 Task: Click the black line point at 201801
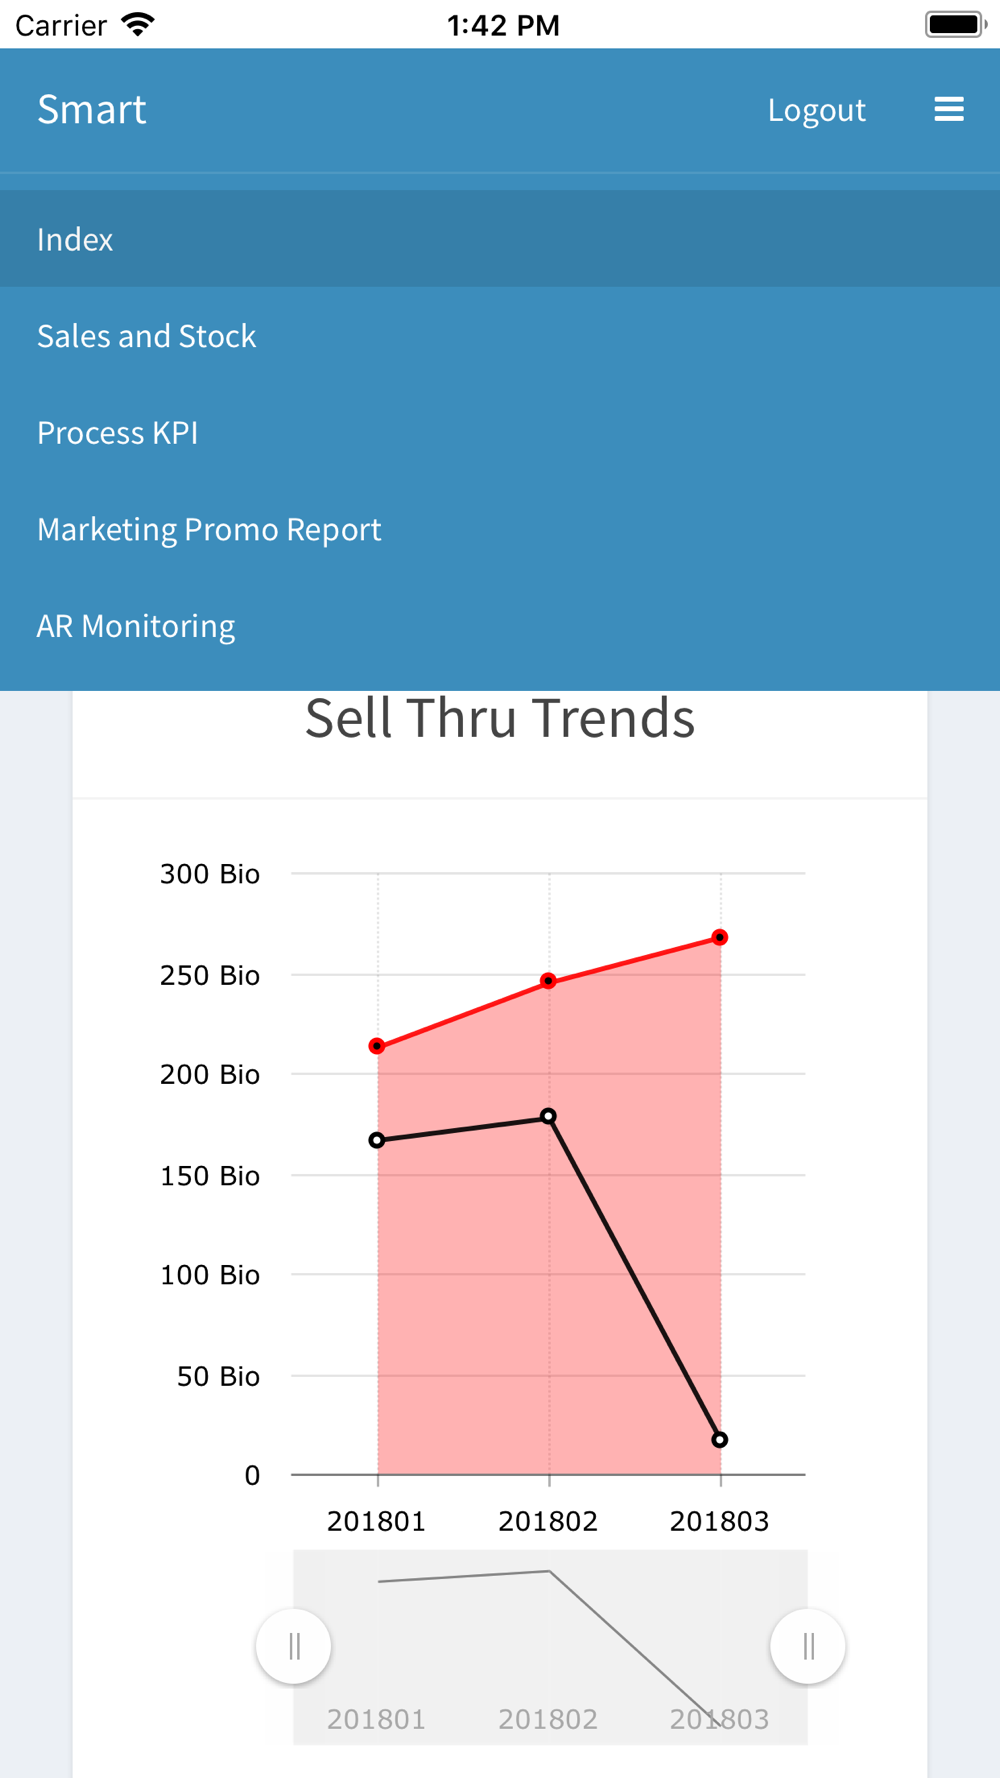377,1140
